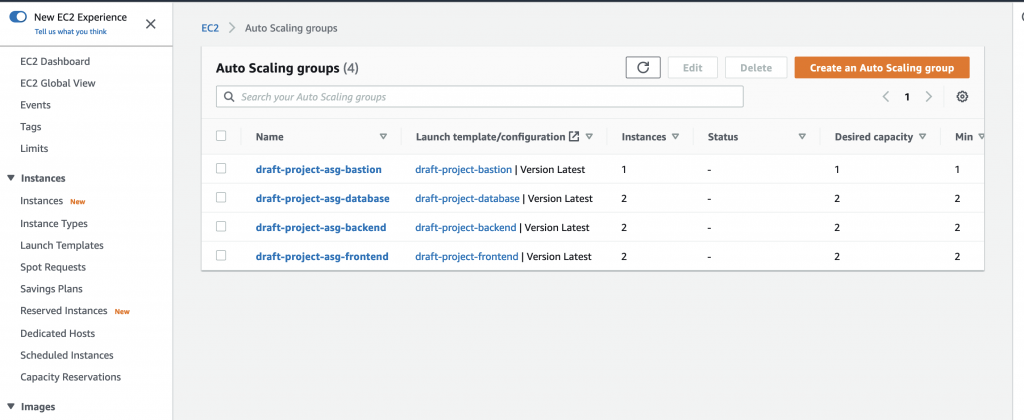This screenshot has width=1024, height=420.
Task: Open draft-project-backend launch template
Action: (466, 227)
